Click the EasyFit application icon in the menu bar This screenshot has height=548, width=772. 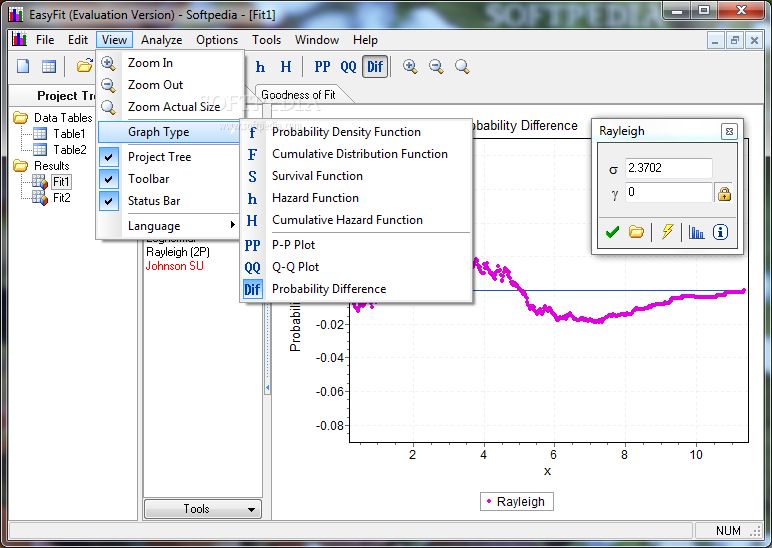click(19, 39)
